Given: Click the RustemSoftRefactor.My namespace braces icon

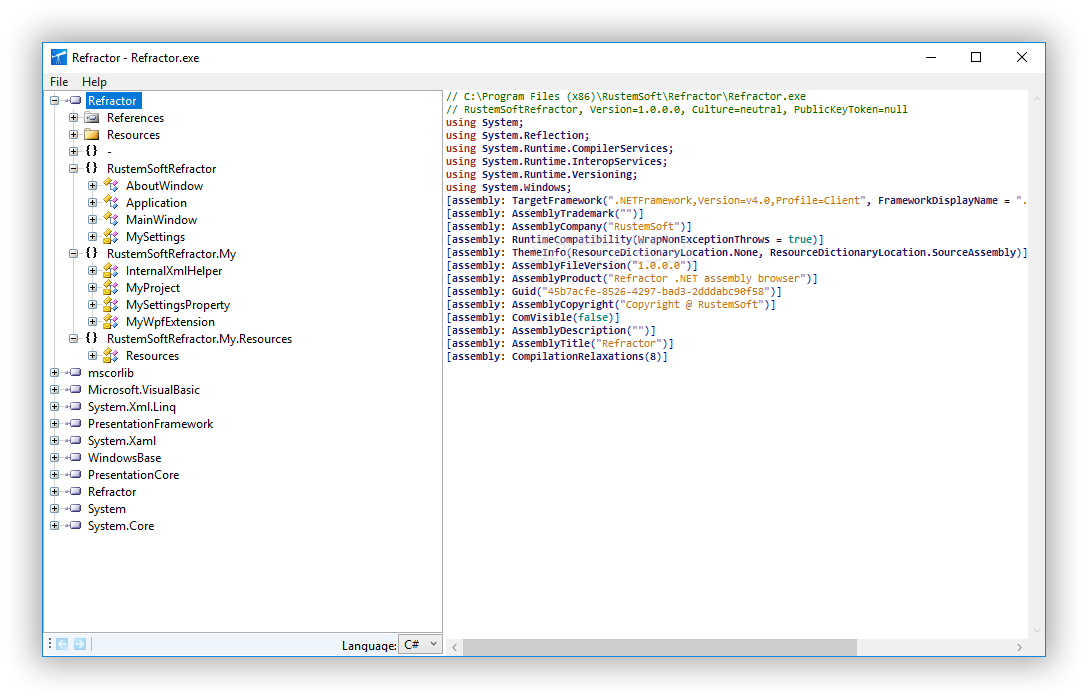Looking at the screenshot, I should (x=92, y=253).
